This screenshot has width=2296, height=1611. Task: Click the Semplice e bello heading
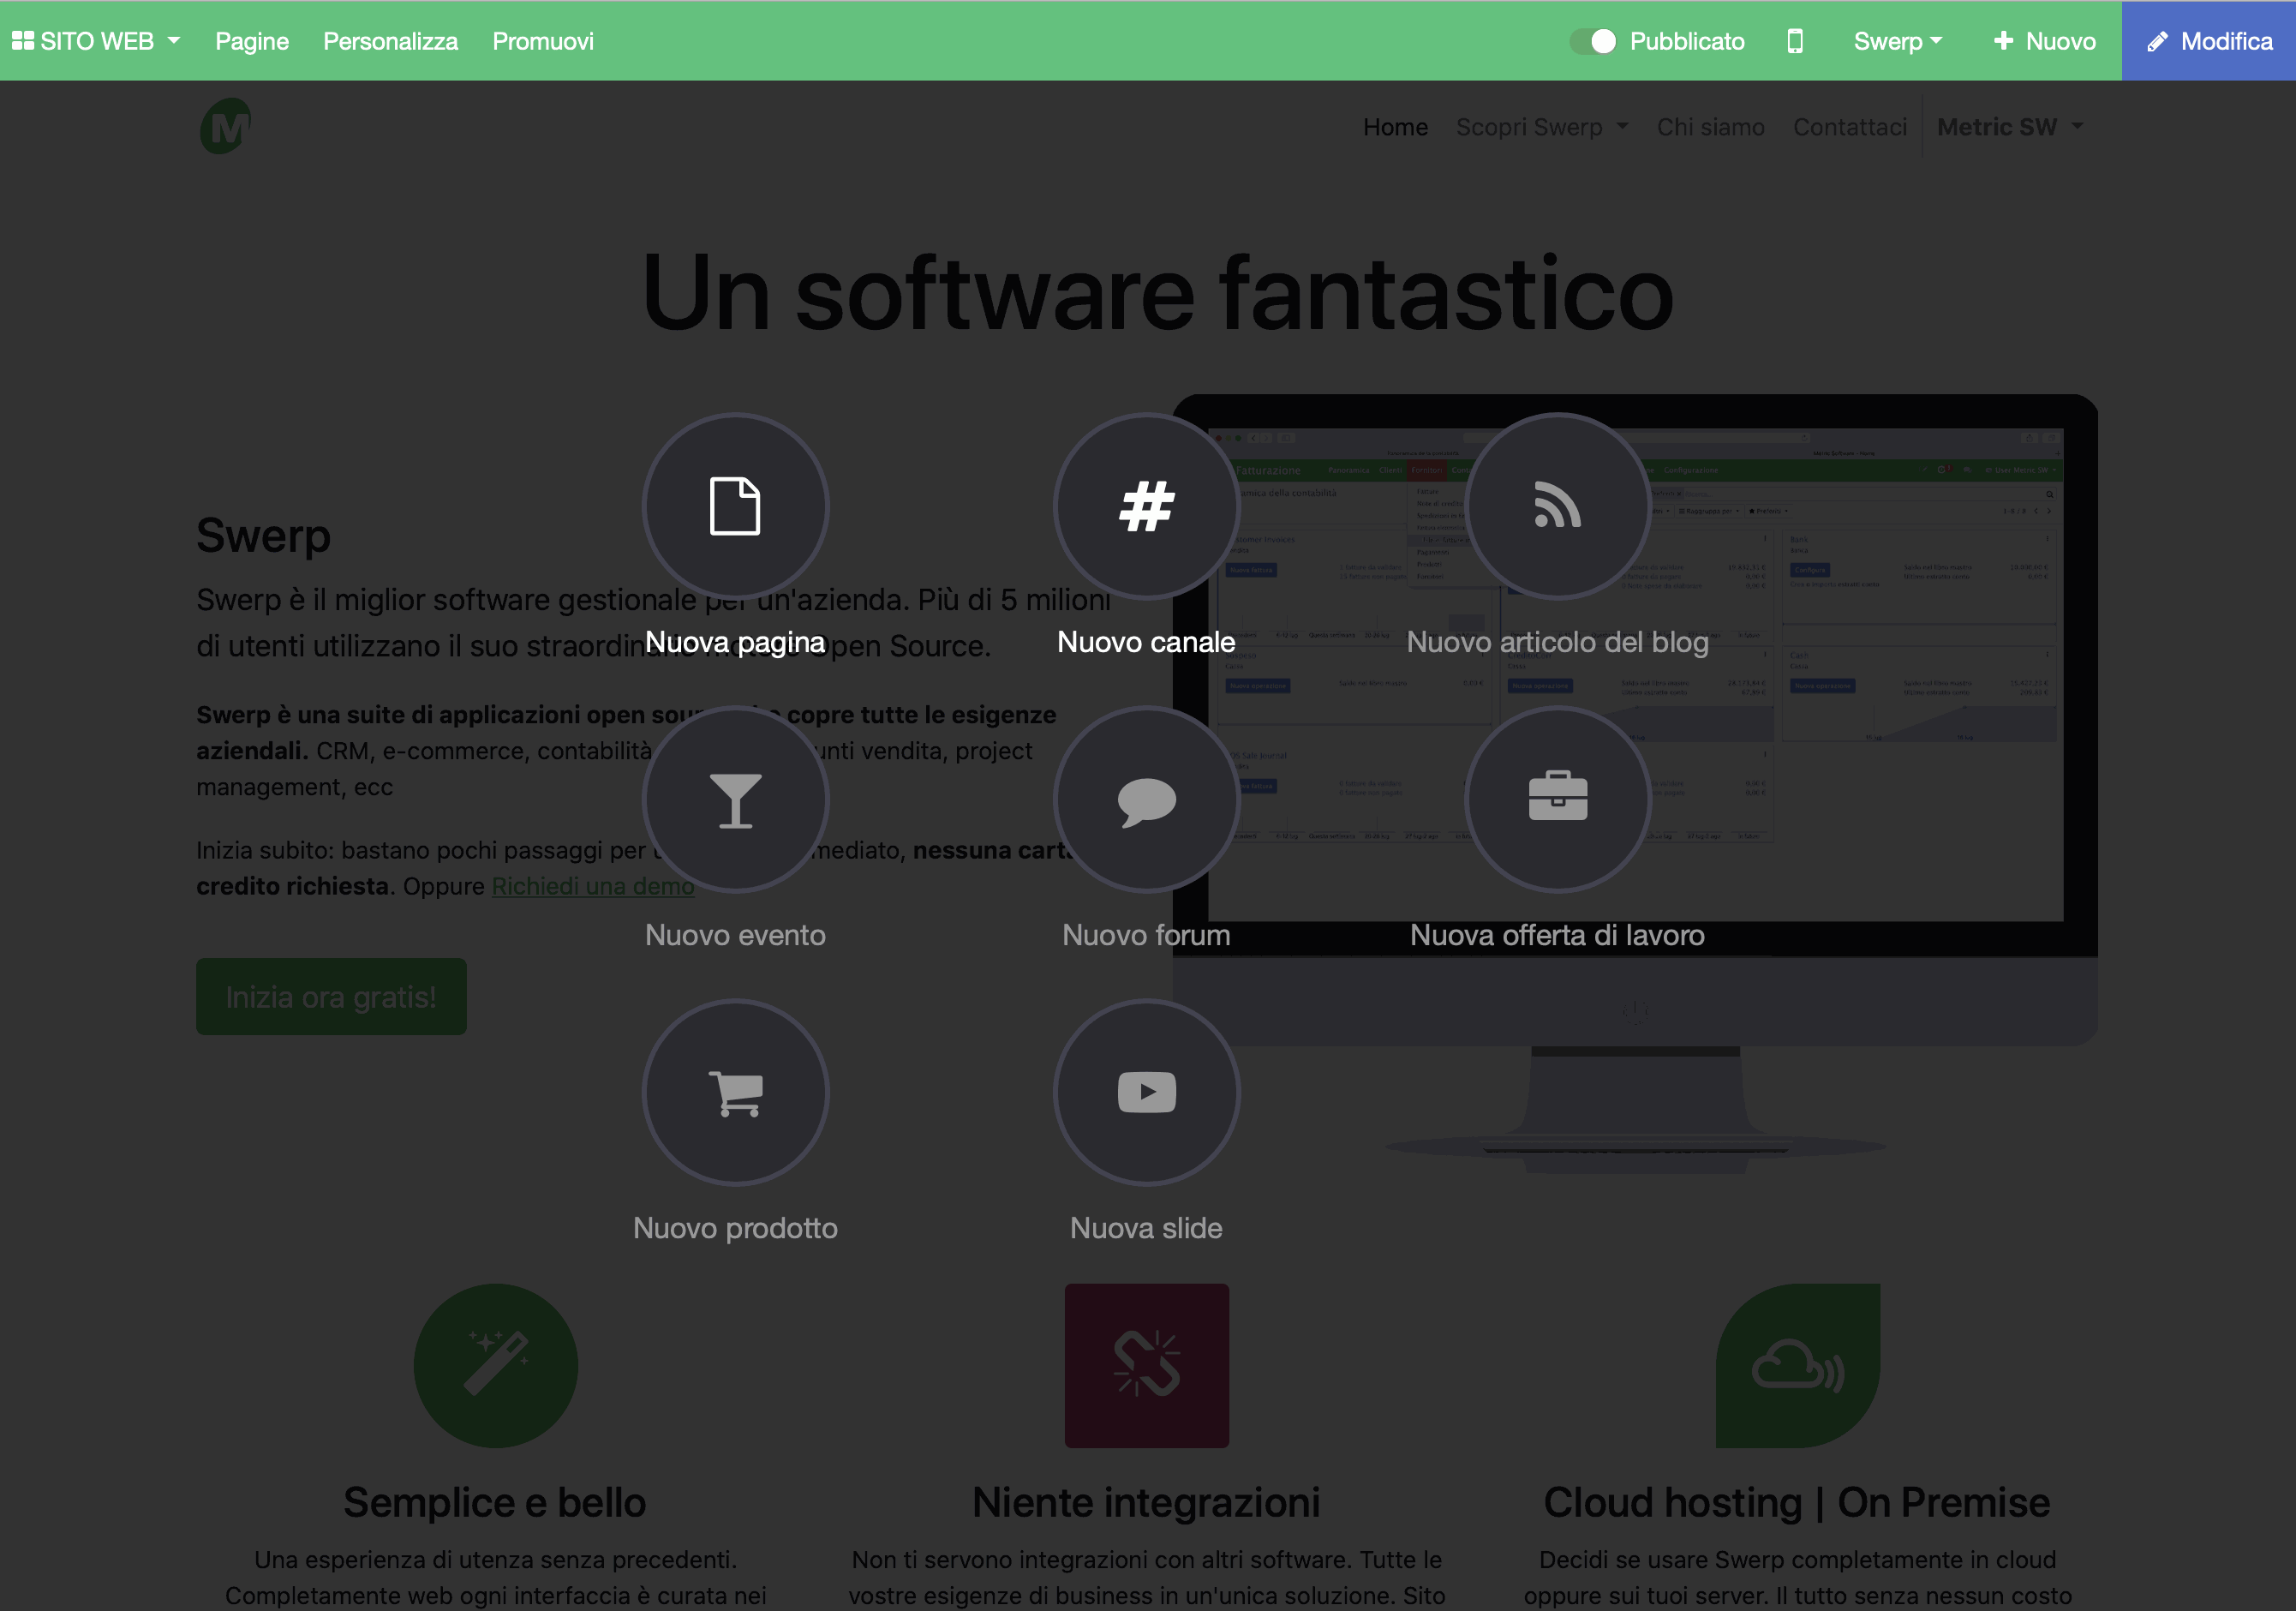[x=495, y=1502]
